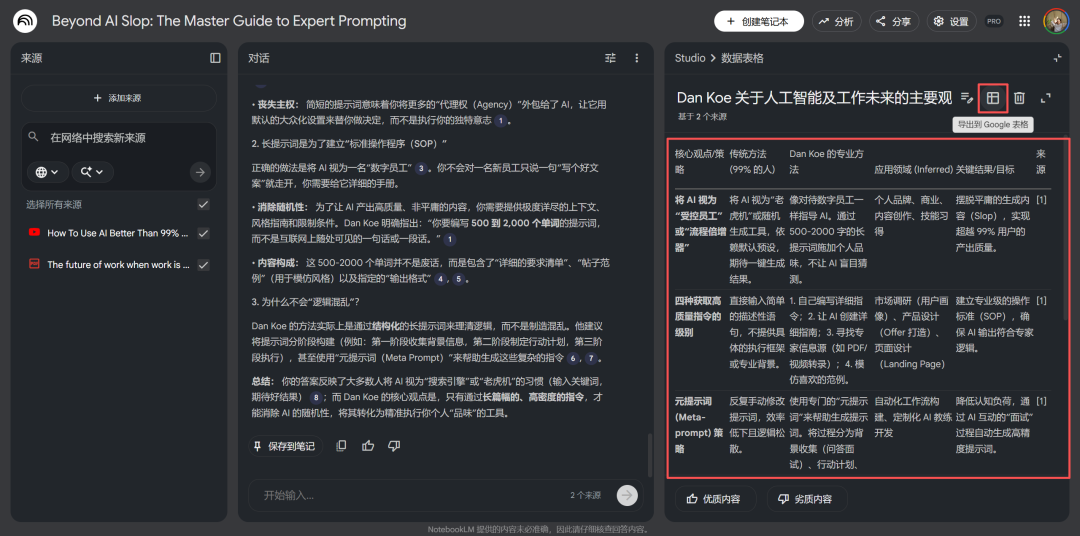Screen dimensions: 1080x536
Task: Click 核心观点/策略 column header
Action: coord(699,161)
